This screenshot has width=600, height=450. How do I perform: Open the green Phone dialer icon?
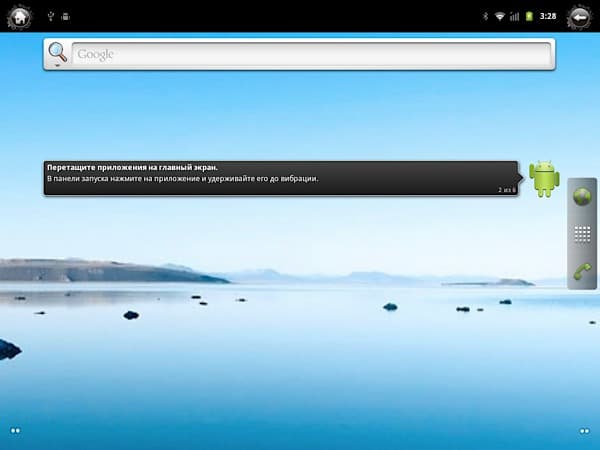(x=582, y=271)
